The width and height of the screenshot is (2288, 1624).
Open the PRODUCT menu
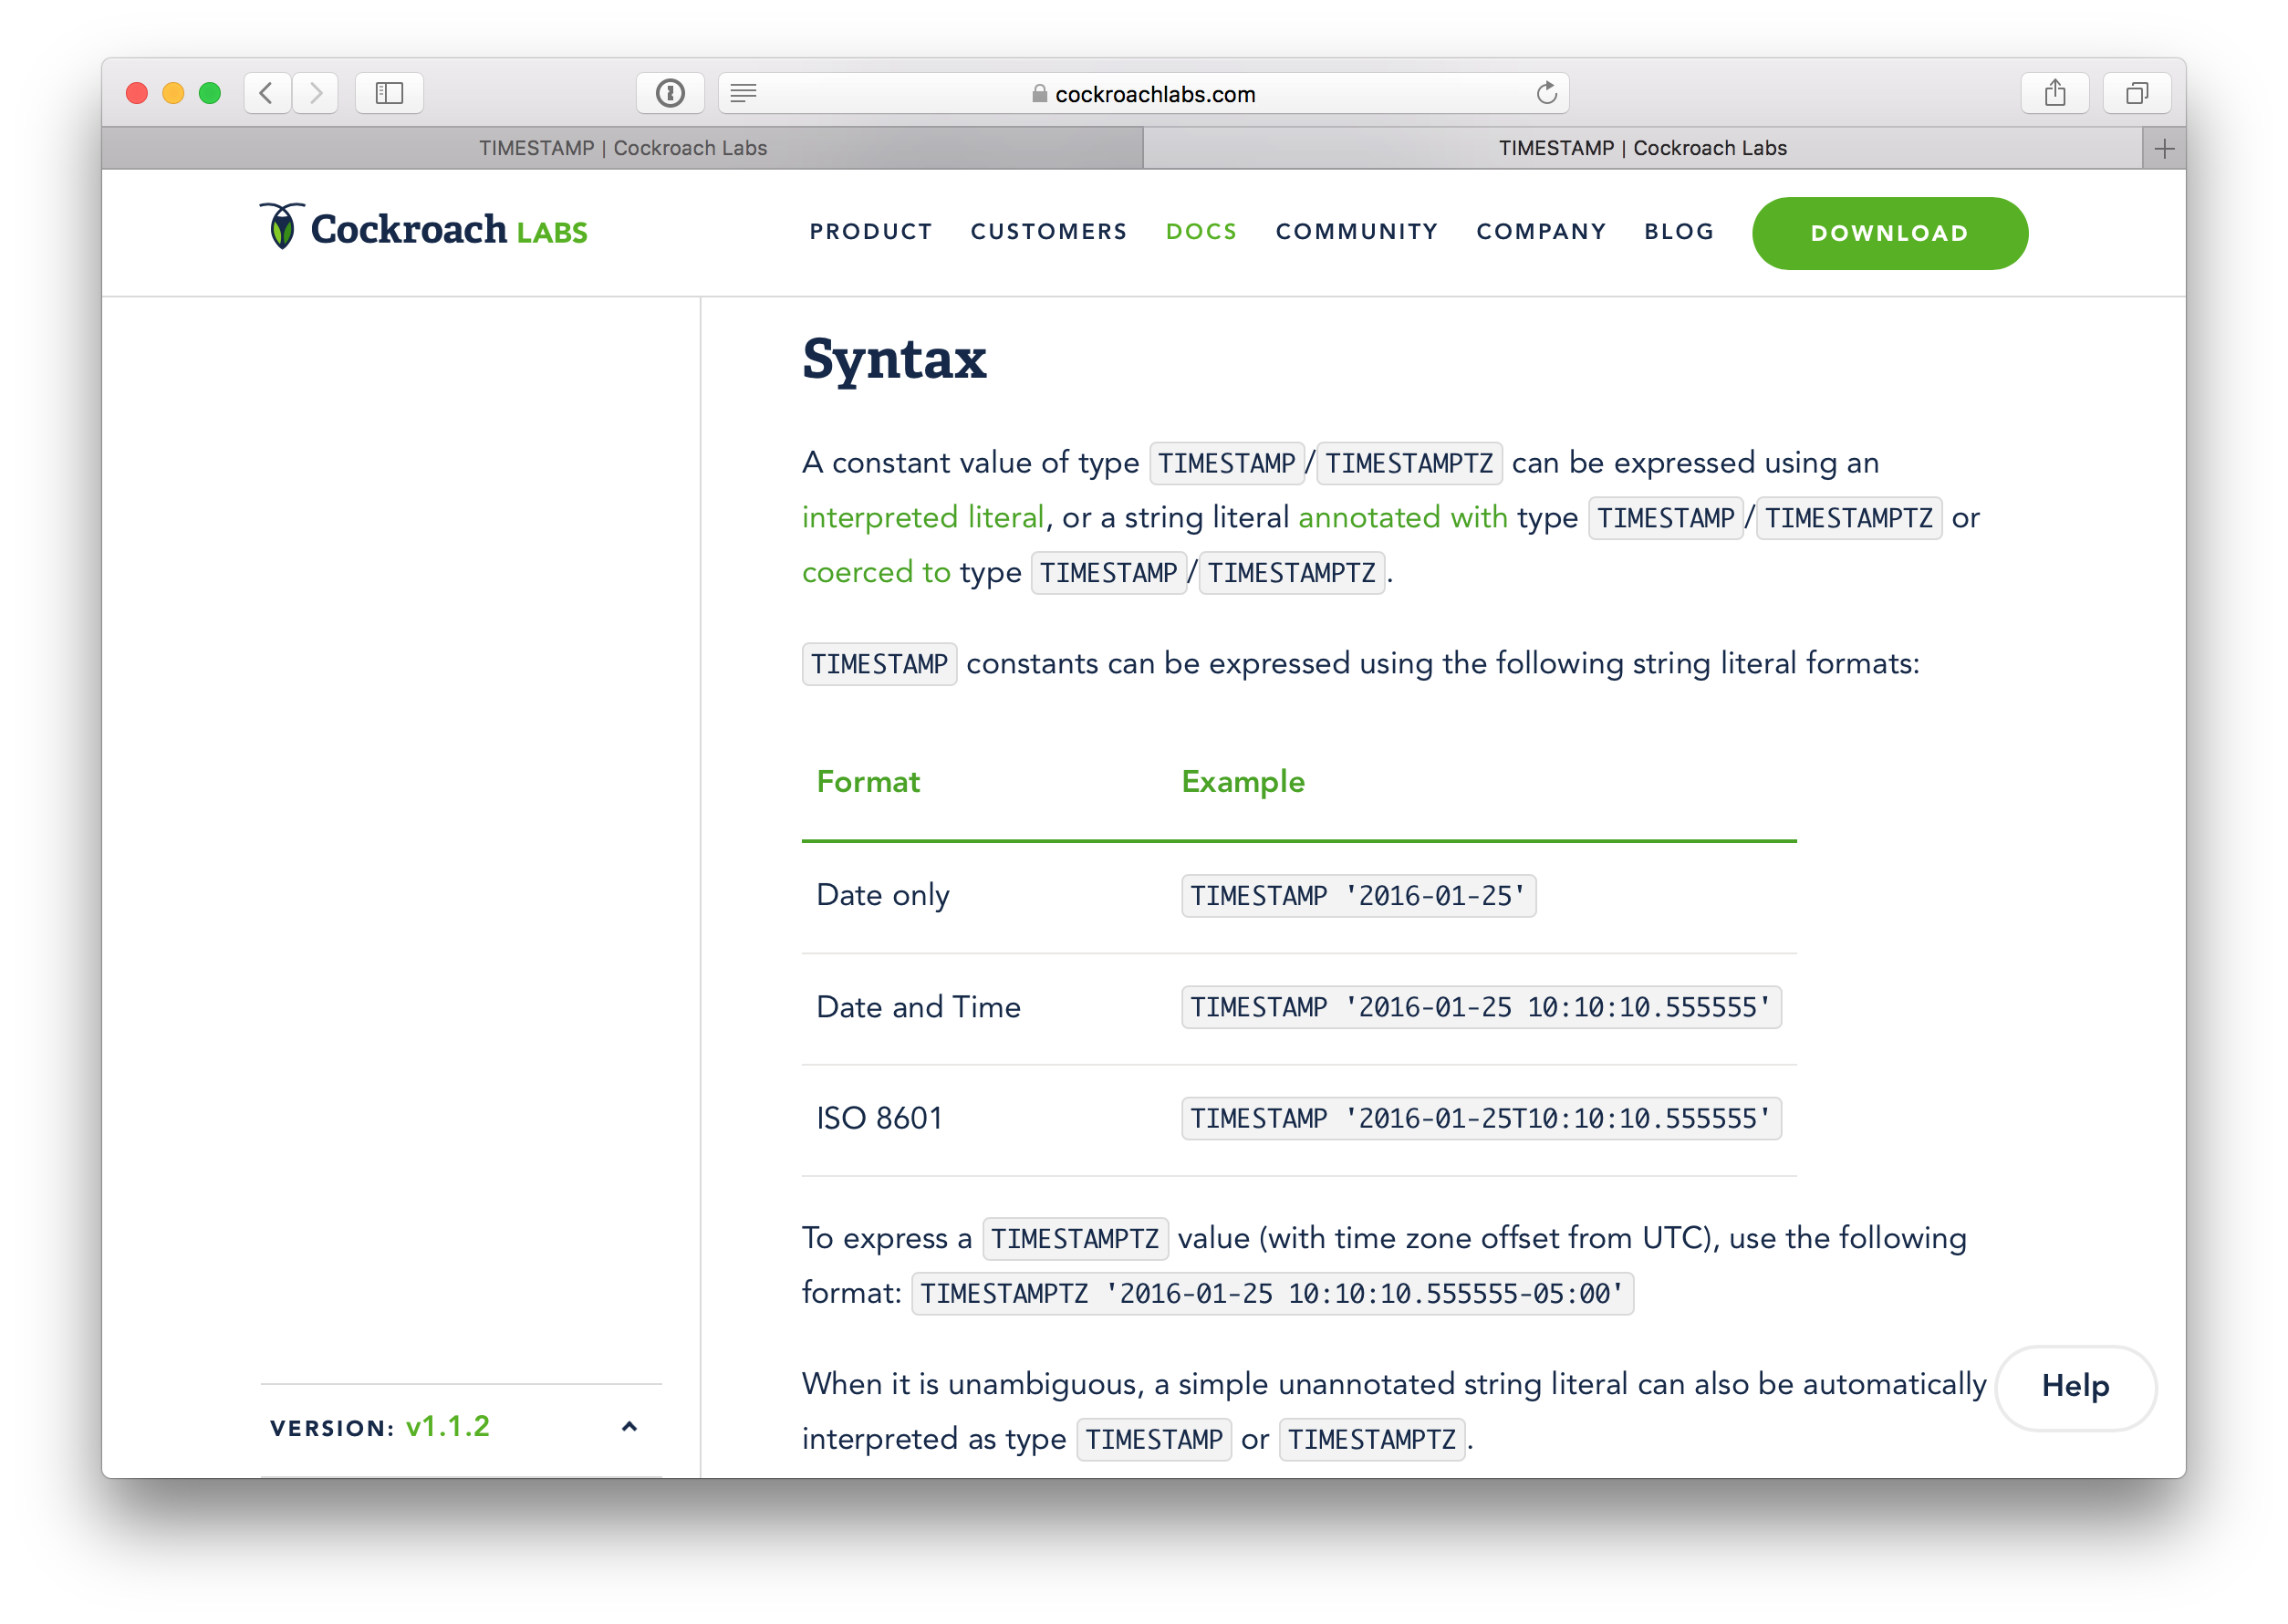(871, 232)
